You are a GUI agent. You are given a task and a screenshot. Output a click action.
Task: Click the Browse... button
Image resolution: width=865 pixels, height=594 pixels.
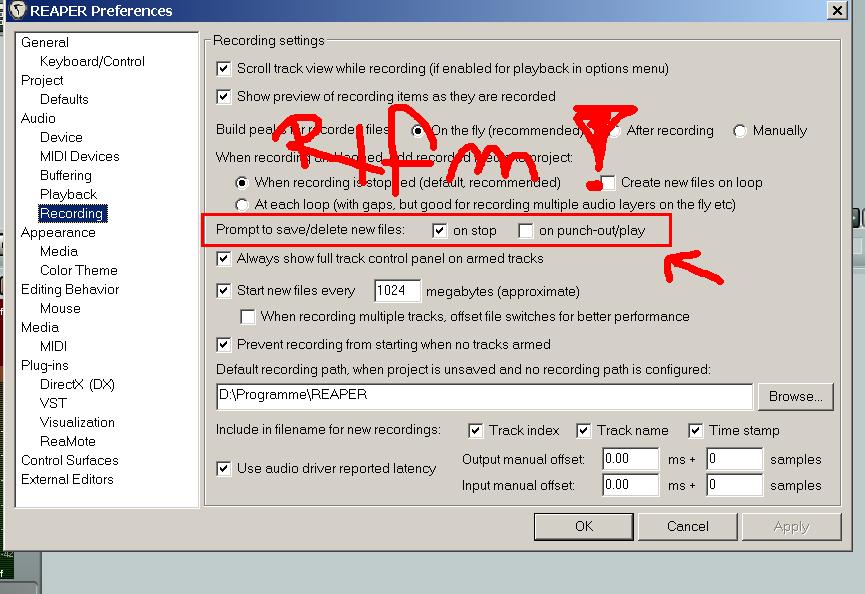[x=795, y=397]
